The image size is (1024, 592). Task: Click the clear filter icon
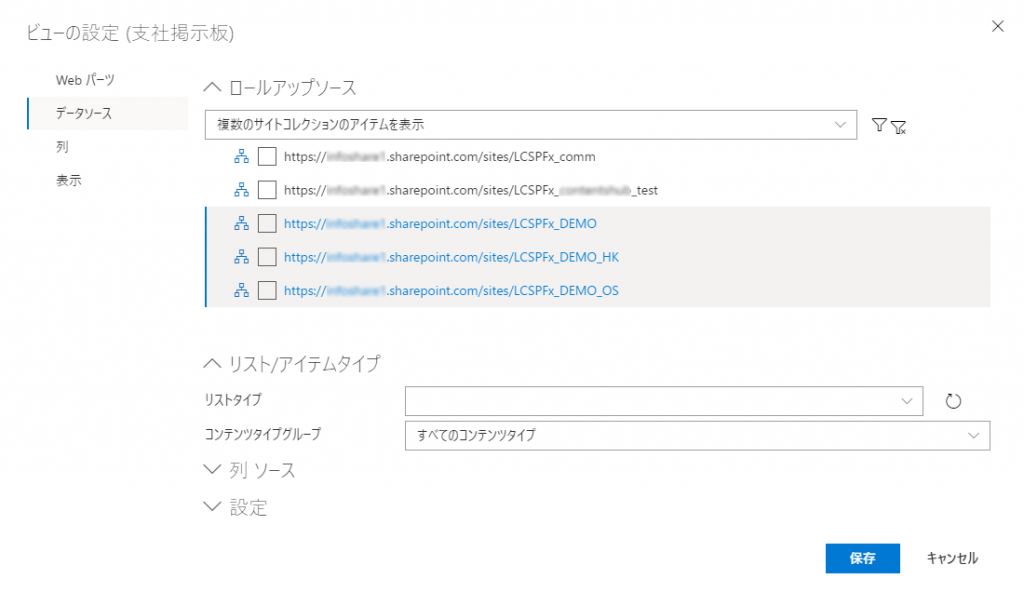pos(898,126)
